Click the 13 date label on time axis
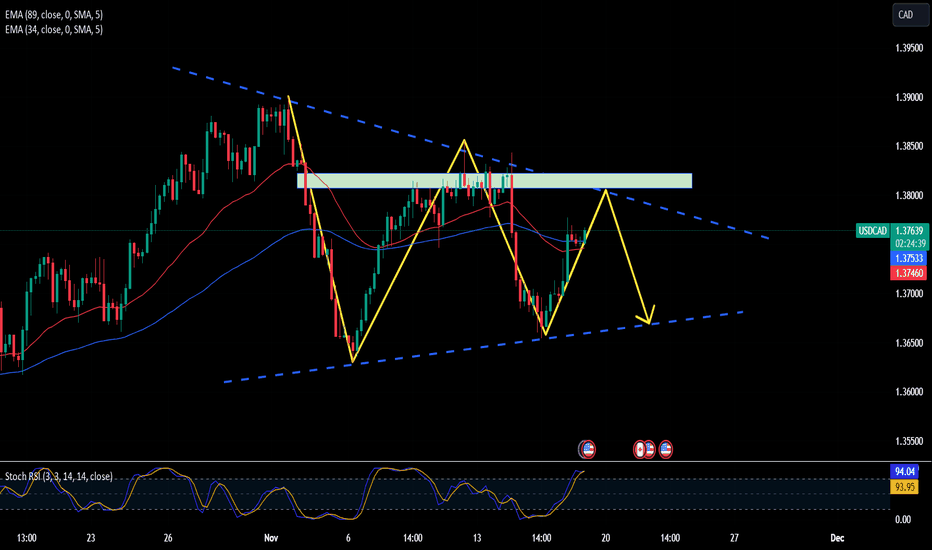The height and width of the screenshot is (550, 932). point(477,538)
